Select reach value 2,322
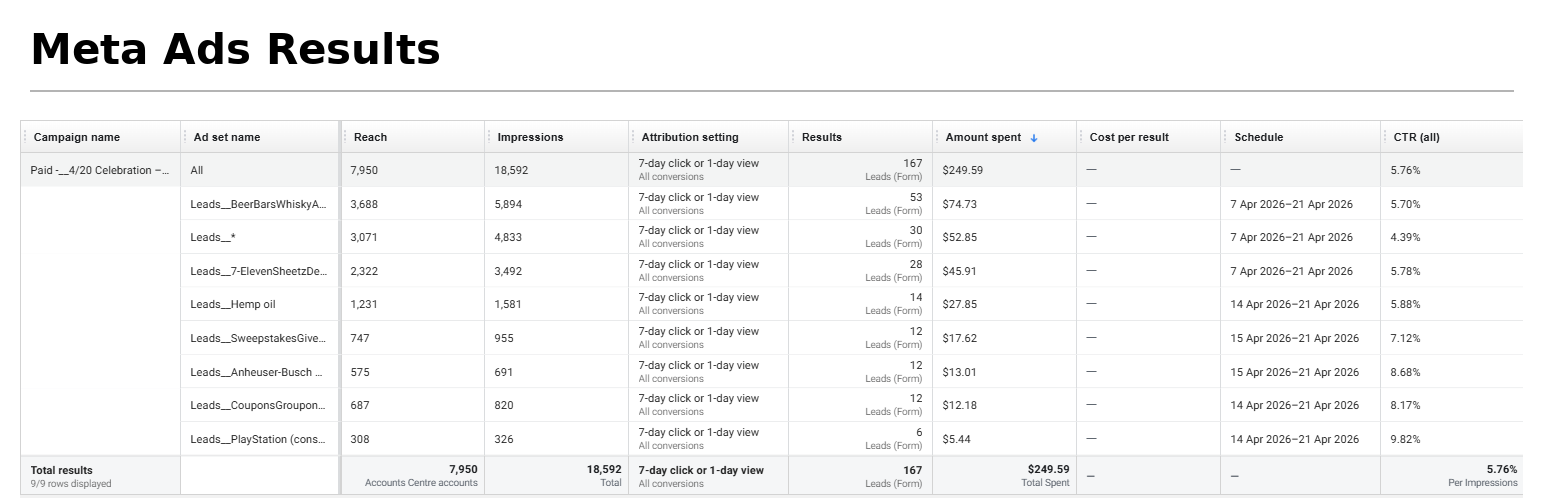The width and height of the screenshot is (1543, 498). click(x=364, y=271)
